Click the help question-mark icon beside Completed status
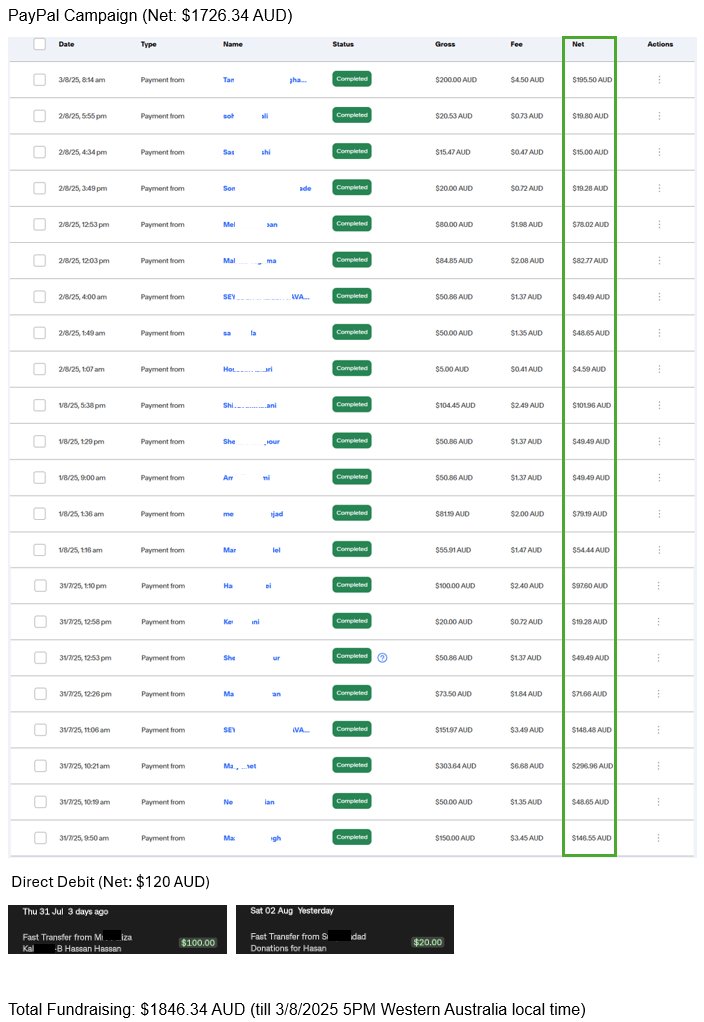This screenshot has height=1022, width=704. [383, 658]
